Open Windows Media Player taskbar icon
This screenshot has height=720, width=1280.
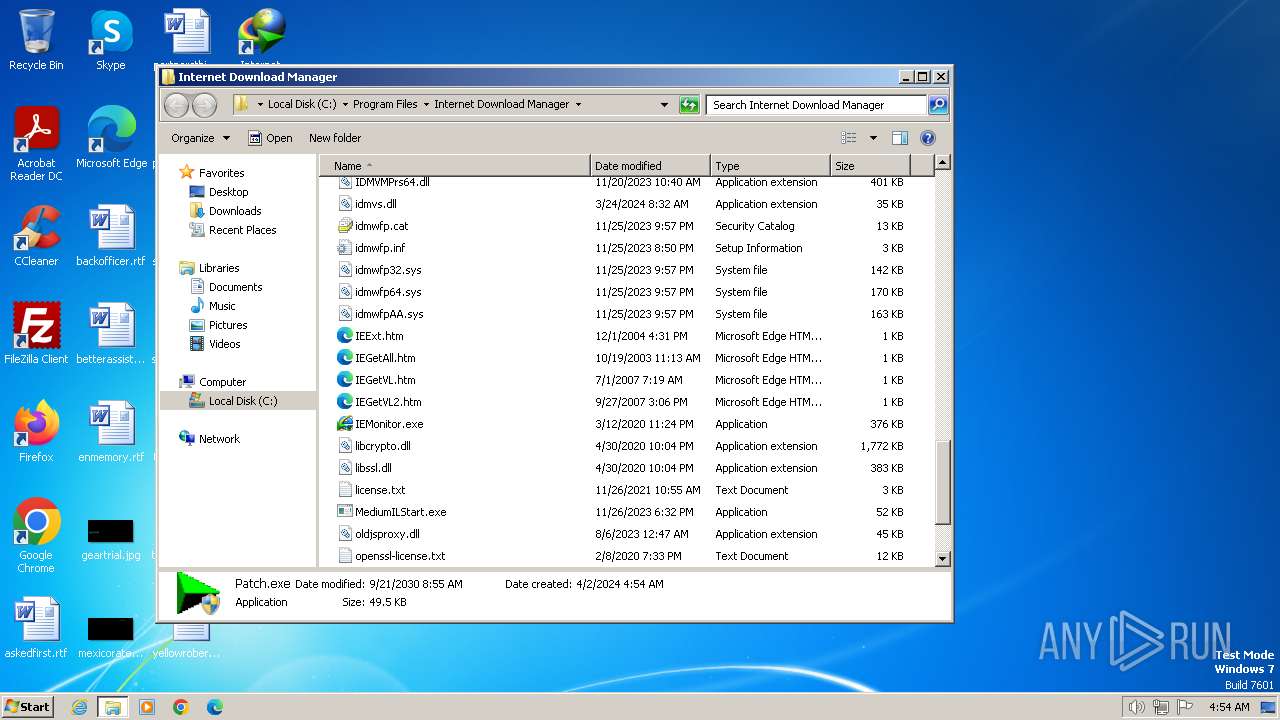tap(147, 707)
